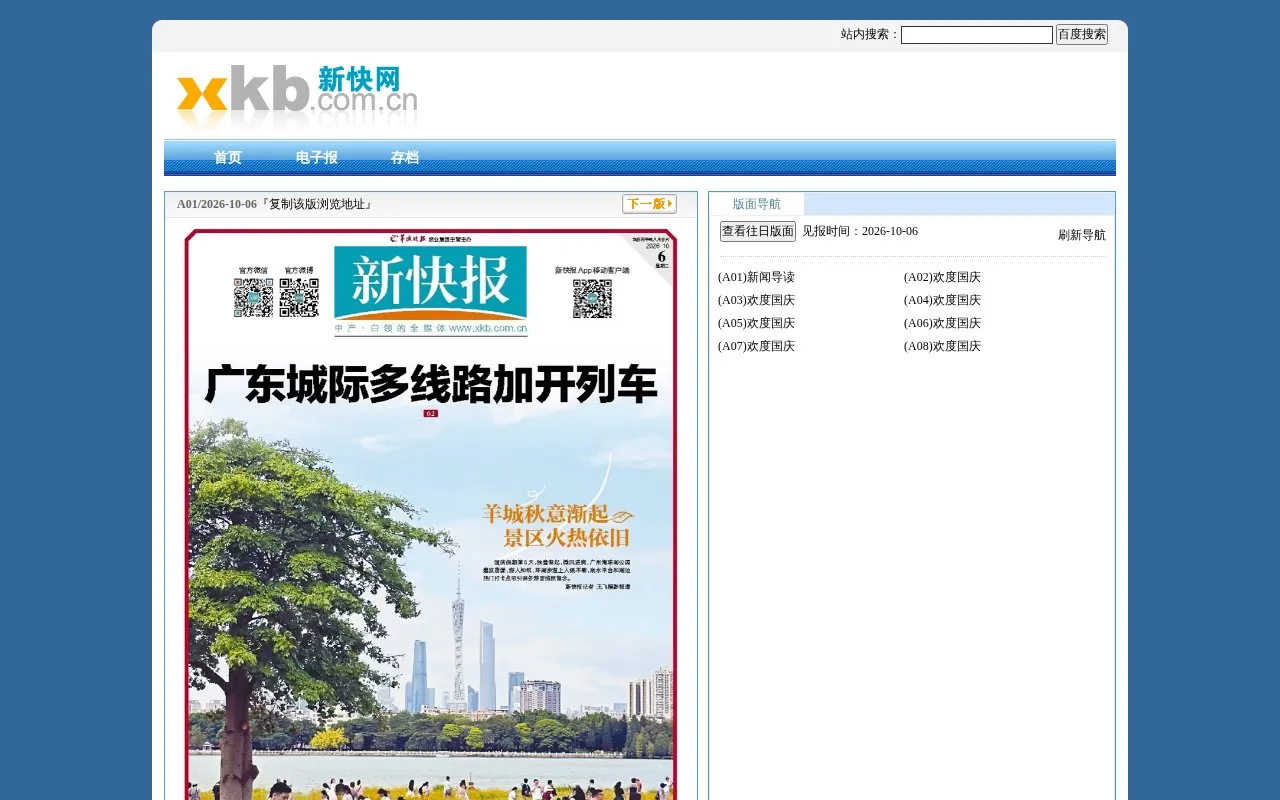The width and height of the screenshot is (1280, 800).
Task: Open page (A04)欢度国庆
Action: tap(942, 300)
